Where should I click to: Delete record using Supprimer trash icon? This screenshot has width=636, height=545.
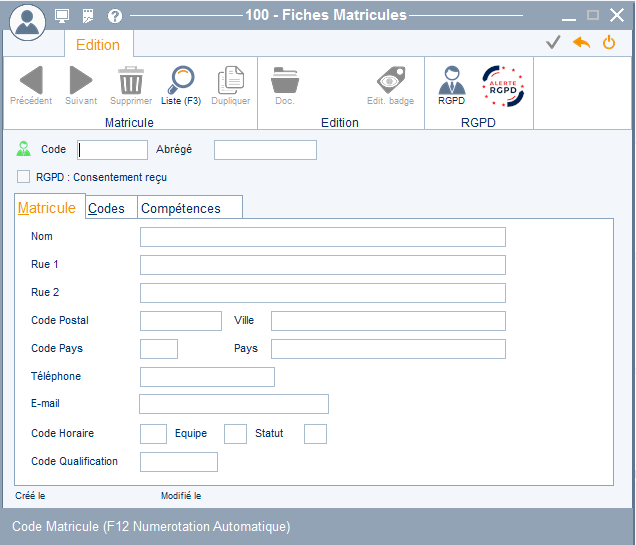tap(131, 80)
